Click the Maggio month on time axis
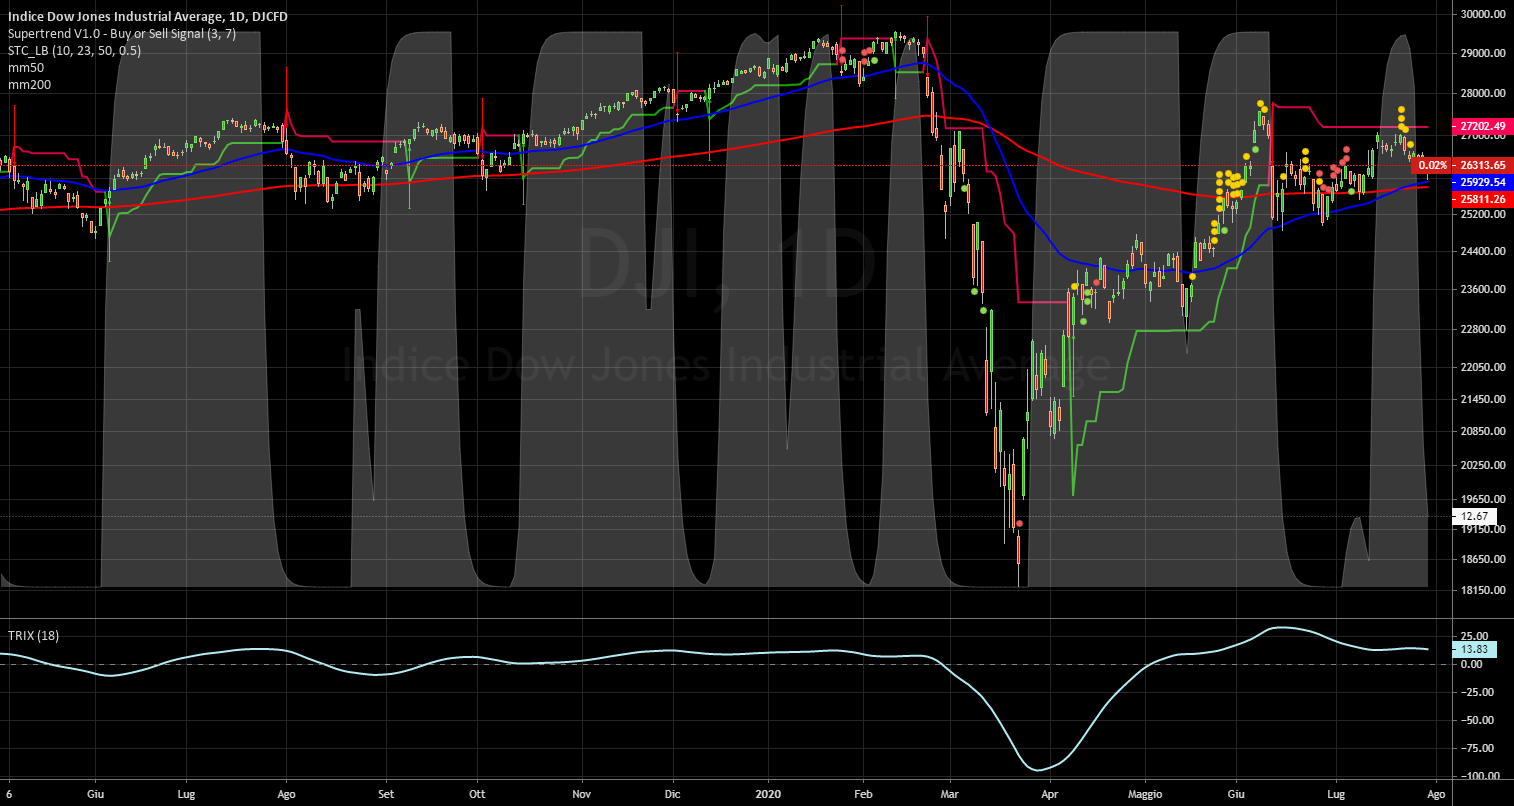The image size is (1514, 806). tap(1145, 794)
